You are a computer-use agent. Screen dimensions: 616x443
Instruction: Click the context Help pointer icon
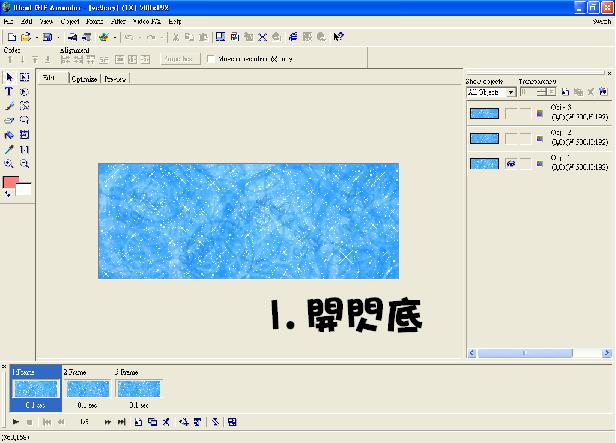tap(339, 37)
